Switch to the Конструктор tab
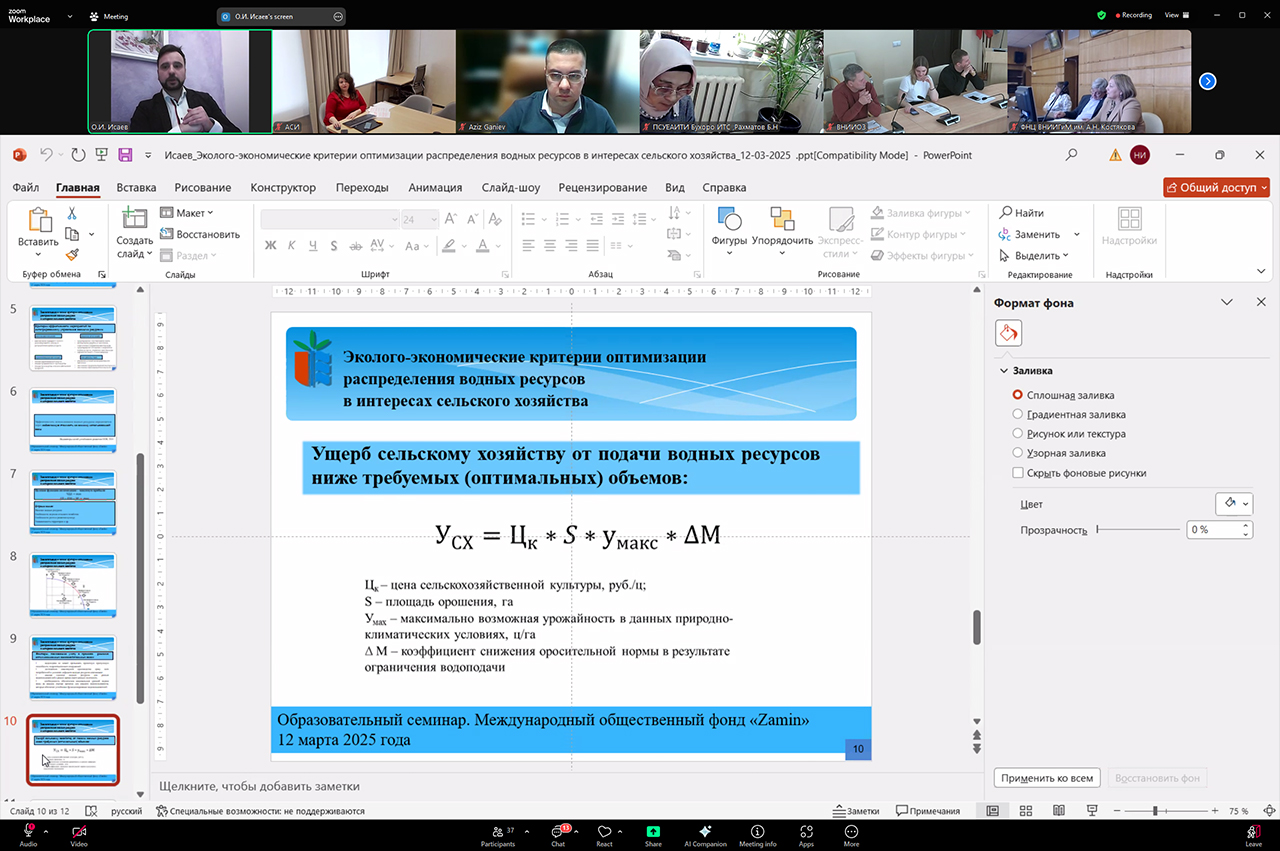1280x851 pixels. [x=283, y=187]
